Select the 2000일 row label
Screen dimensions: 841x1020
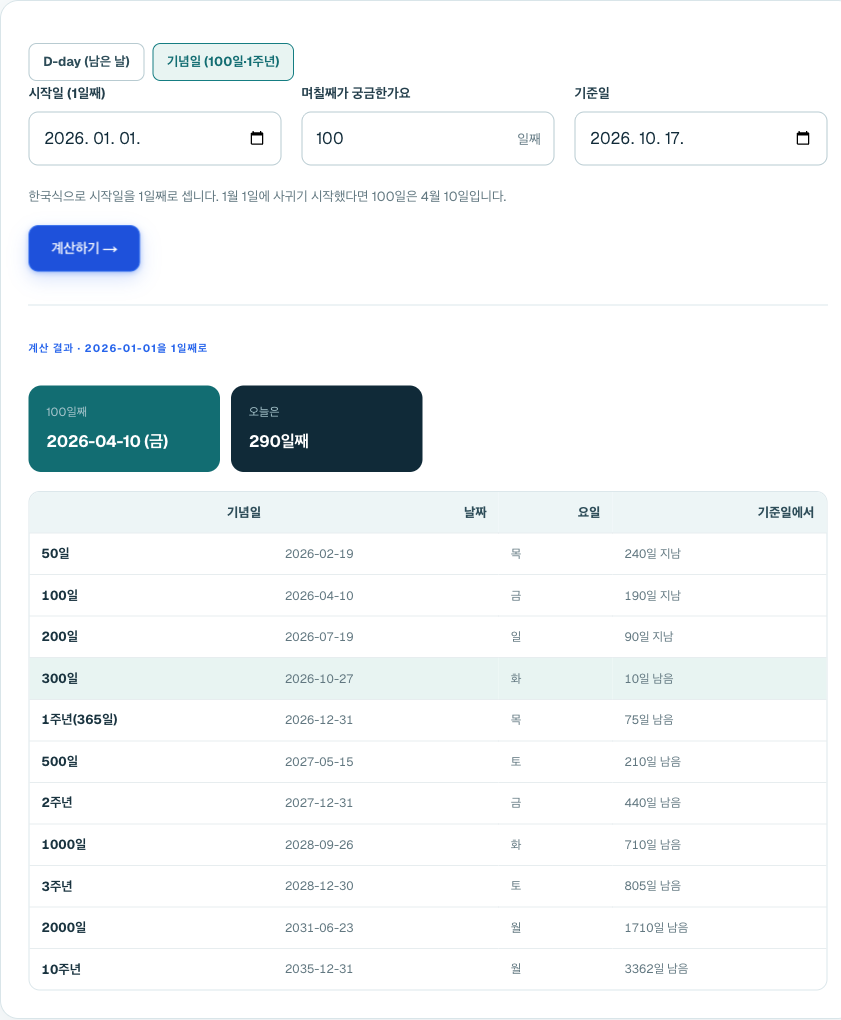point(64,928)
